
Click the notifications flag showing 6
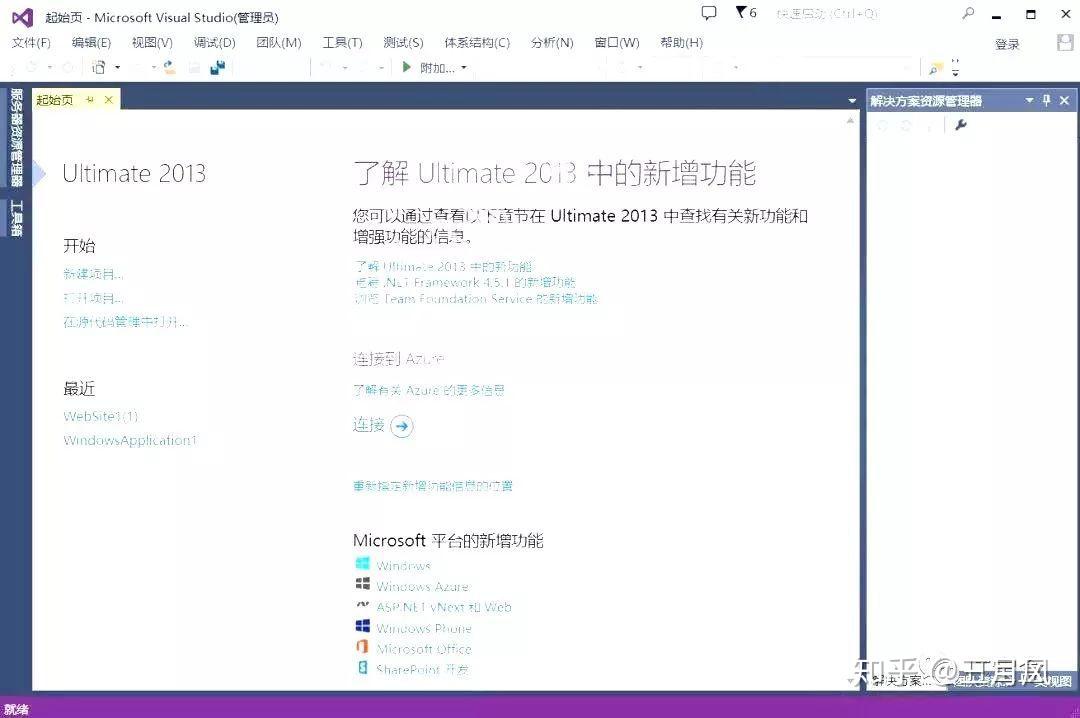coord(745,14)
